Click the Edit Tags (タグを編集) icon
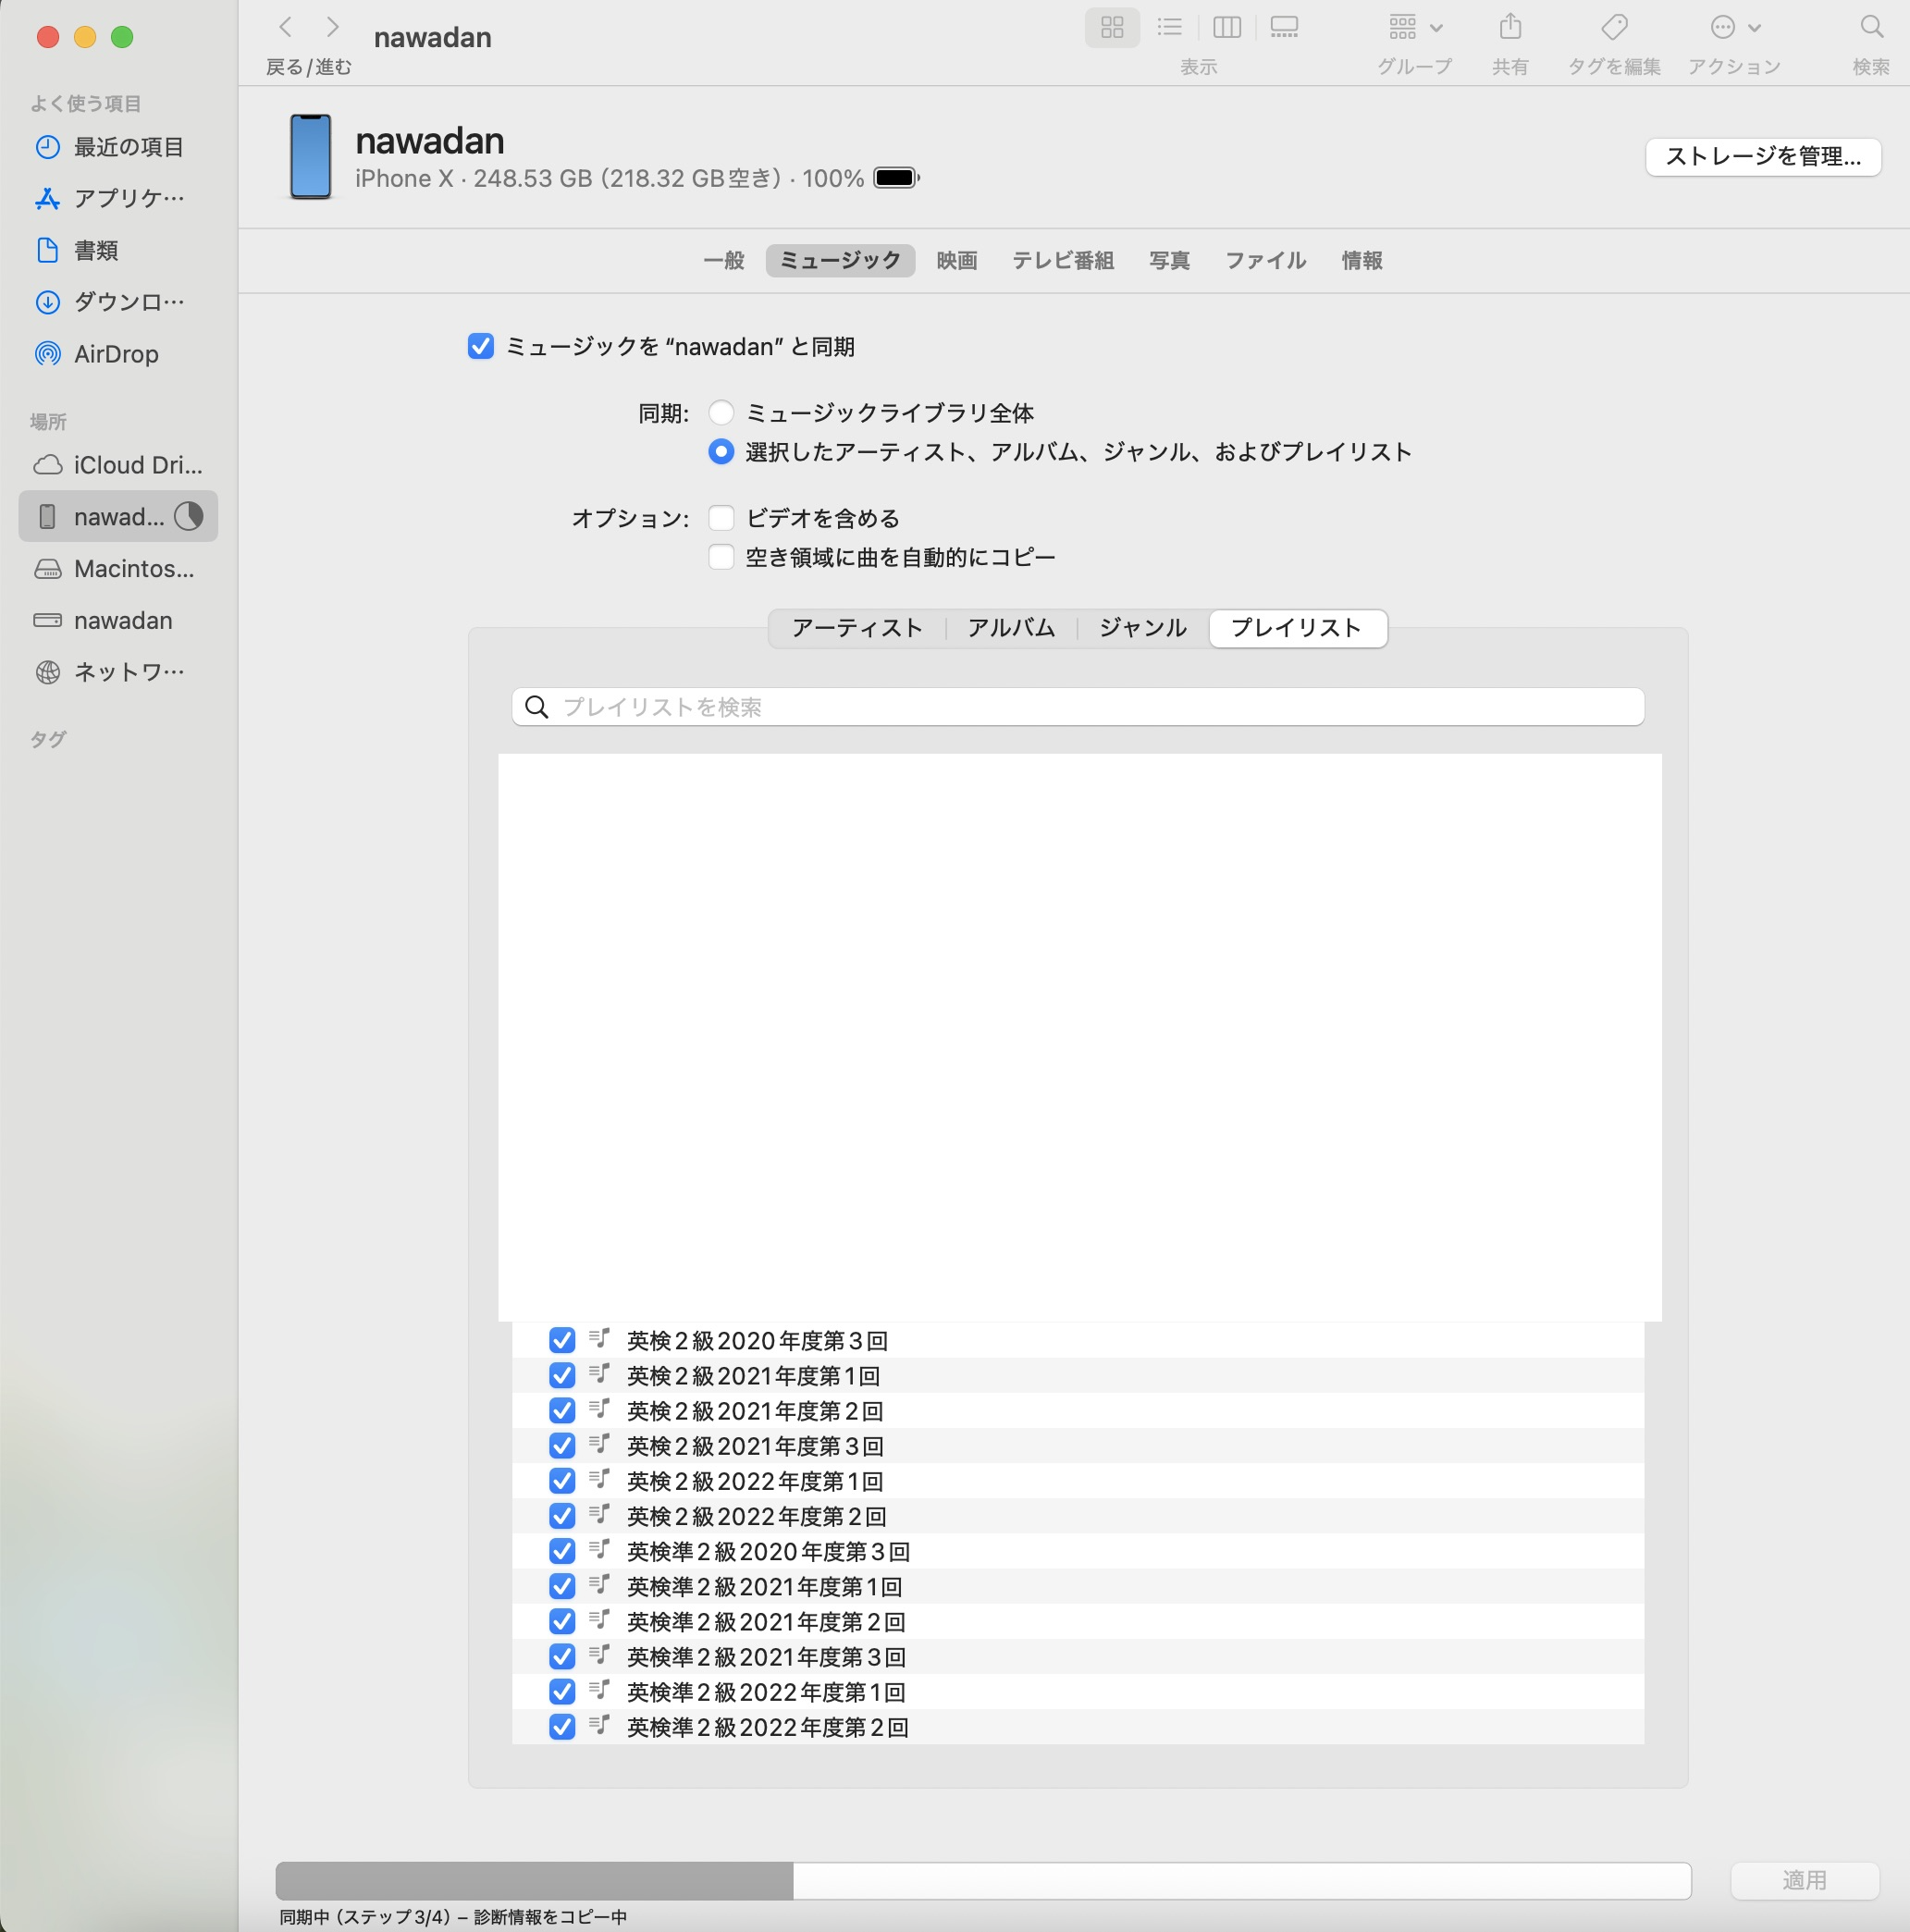Screen dimensions: 1910x1932 point(1614,27)
